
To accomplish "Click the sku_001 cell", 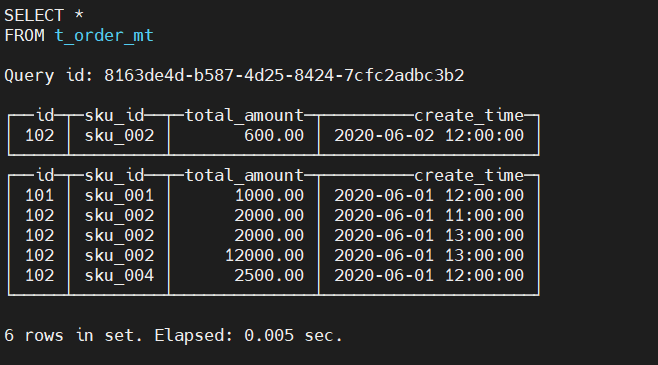I will click(119, 196).
